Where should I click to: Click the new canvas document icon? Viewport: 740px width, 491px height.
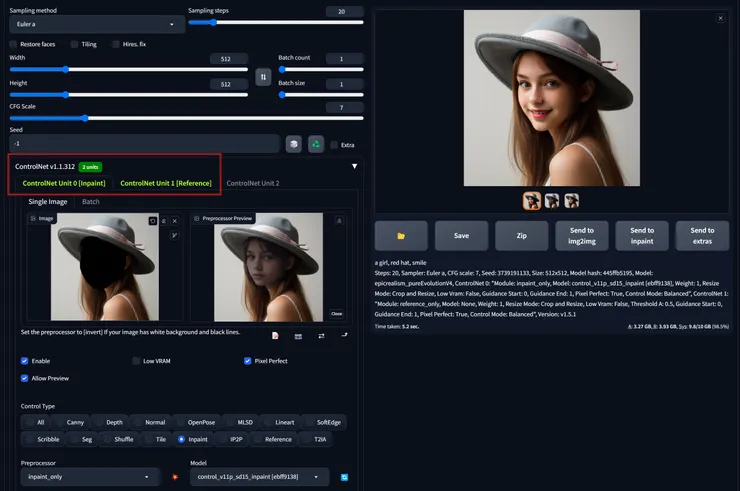click(275, 336)
